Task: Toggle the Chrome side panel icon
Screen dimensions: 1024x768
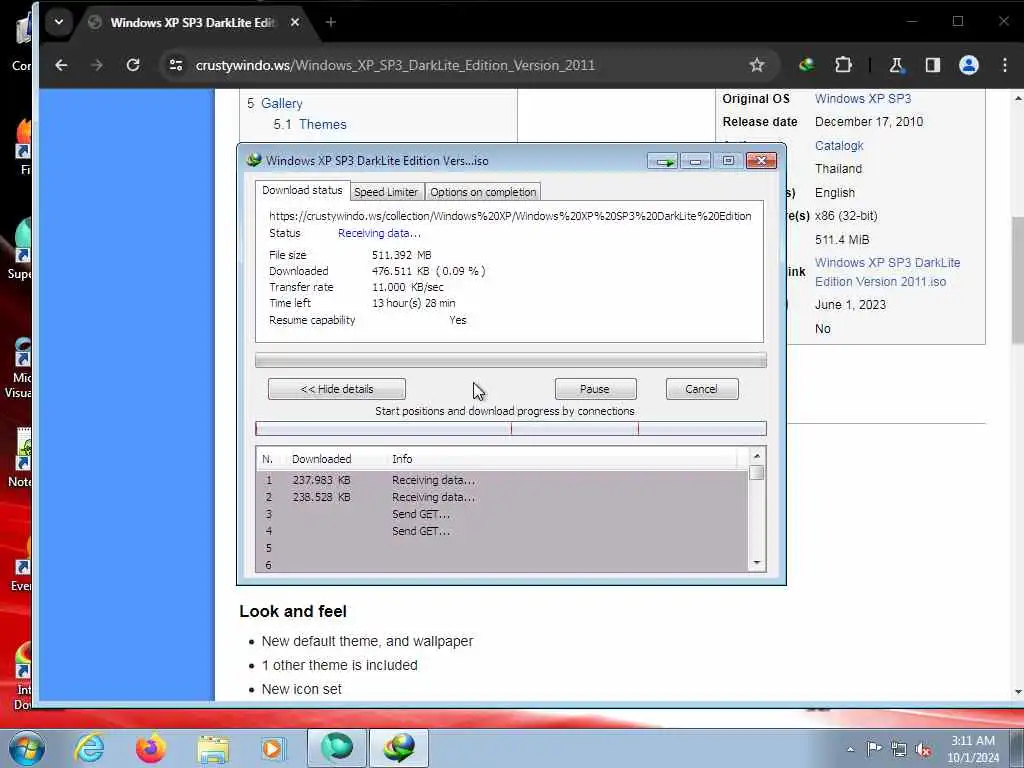Action: tap(933, 65)
